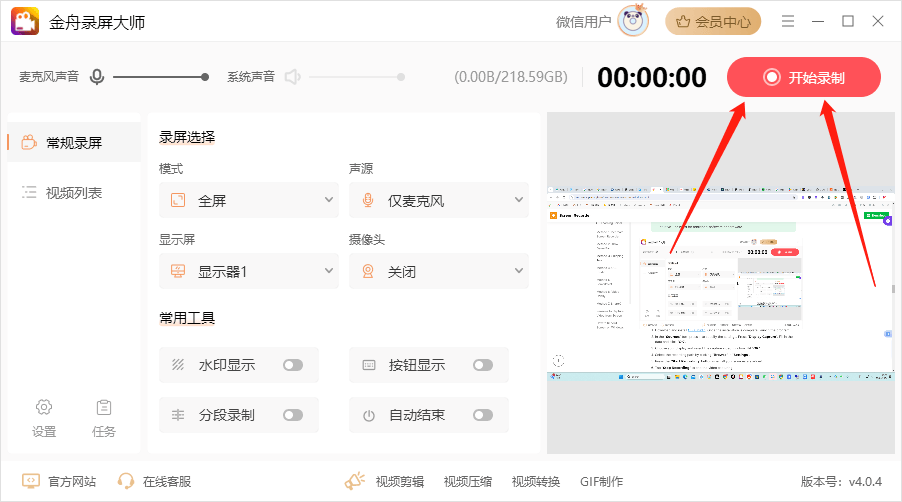Click the keyboard icon beside 按钮显示
Viewport: 902px width, 502px height.
pos(369,365)
